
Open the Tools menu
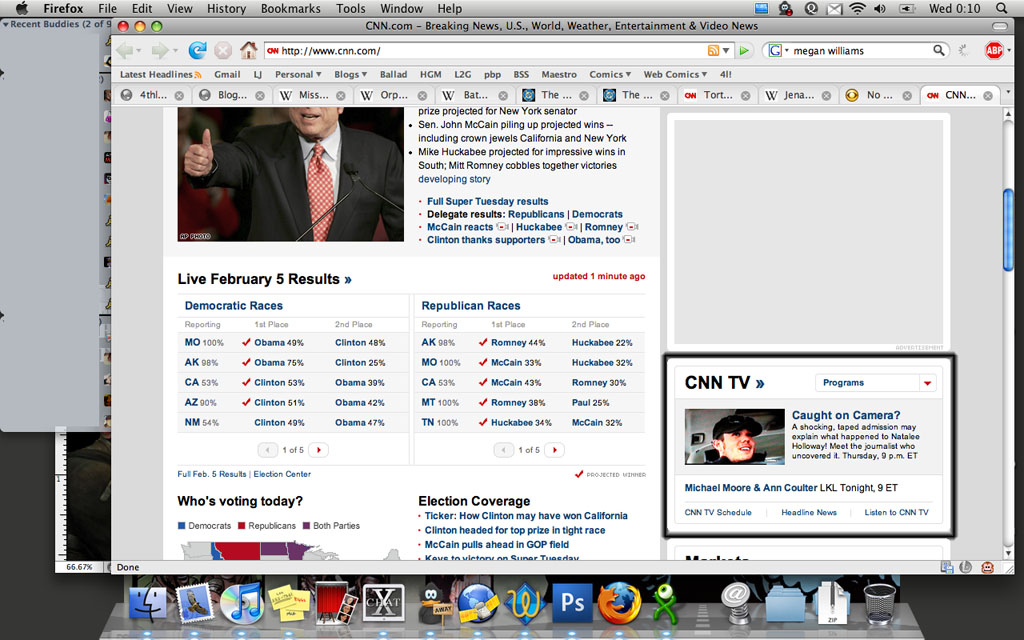click(x=351, y=8)
